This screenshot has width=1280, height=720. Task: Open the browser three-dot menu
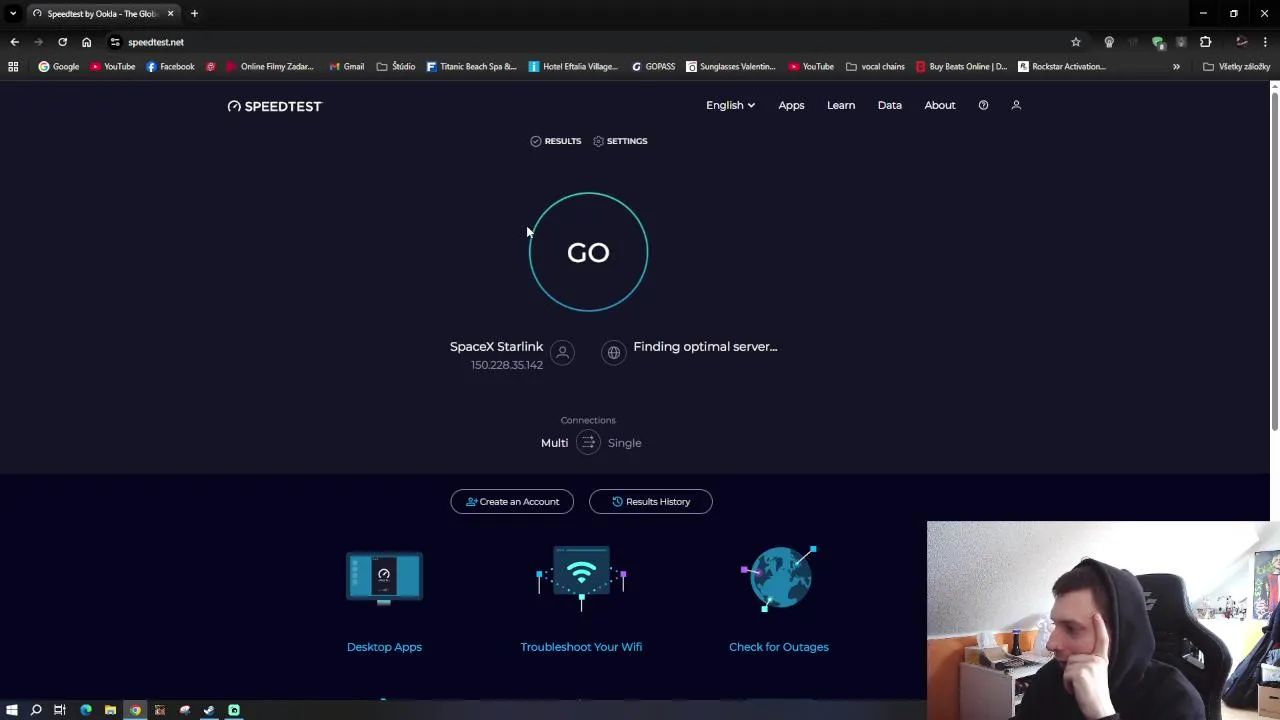click(1265, 42)
